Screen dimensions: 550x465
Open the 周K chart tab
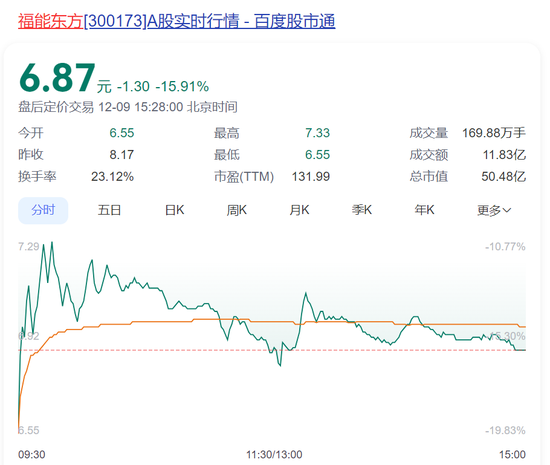point(237,210)
